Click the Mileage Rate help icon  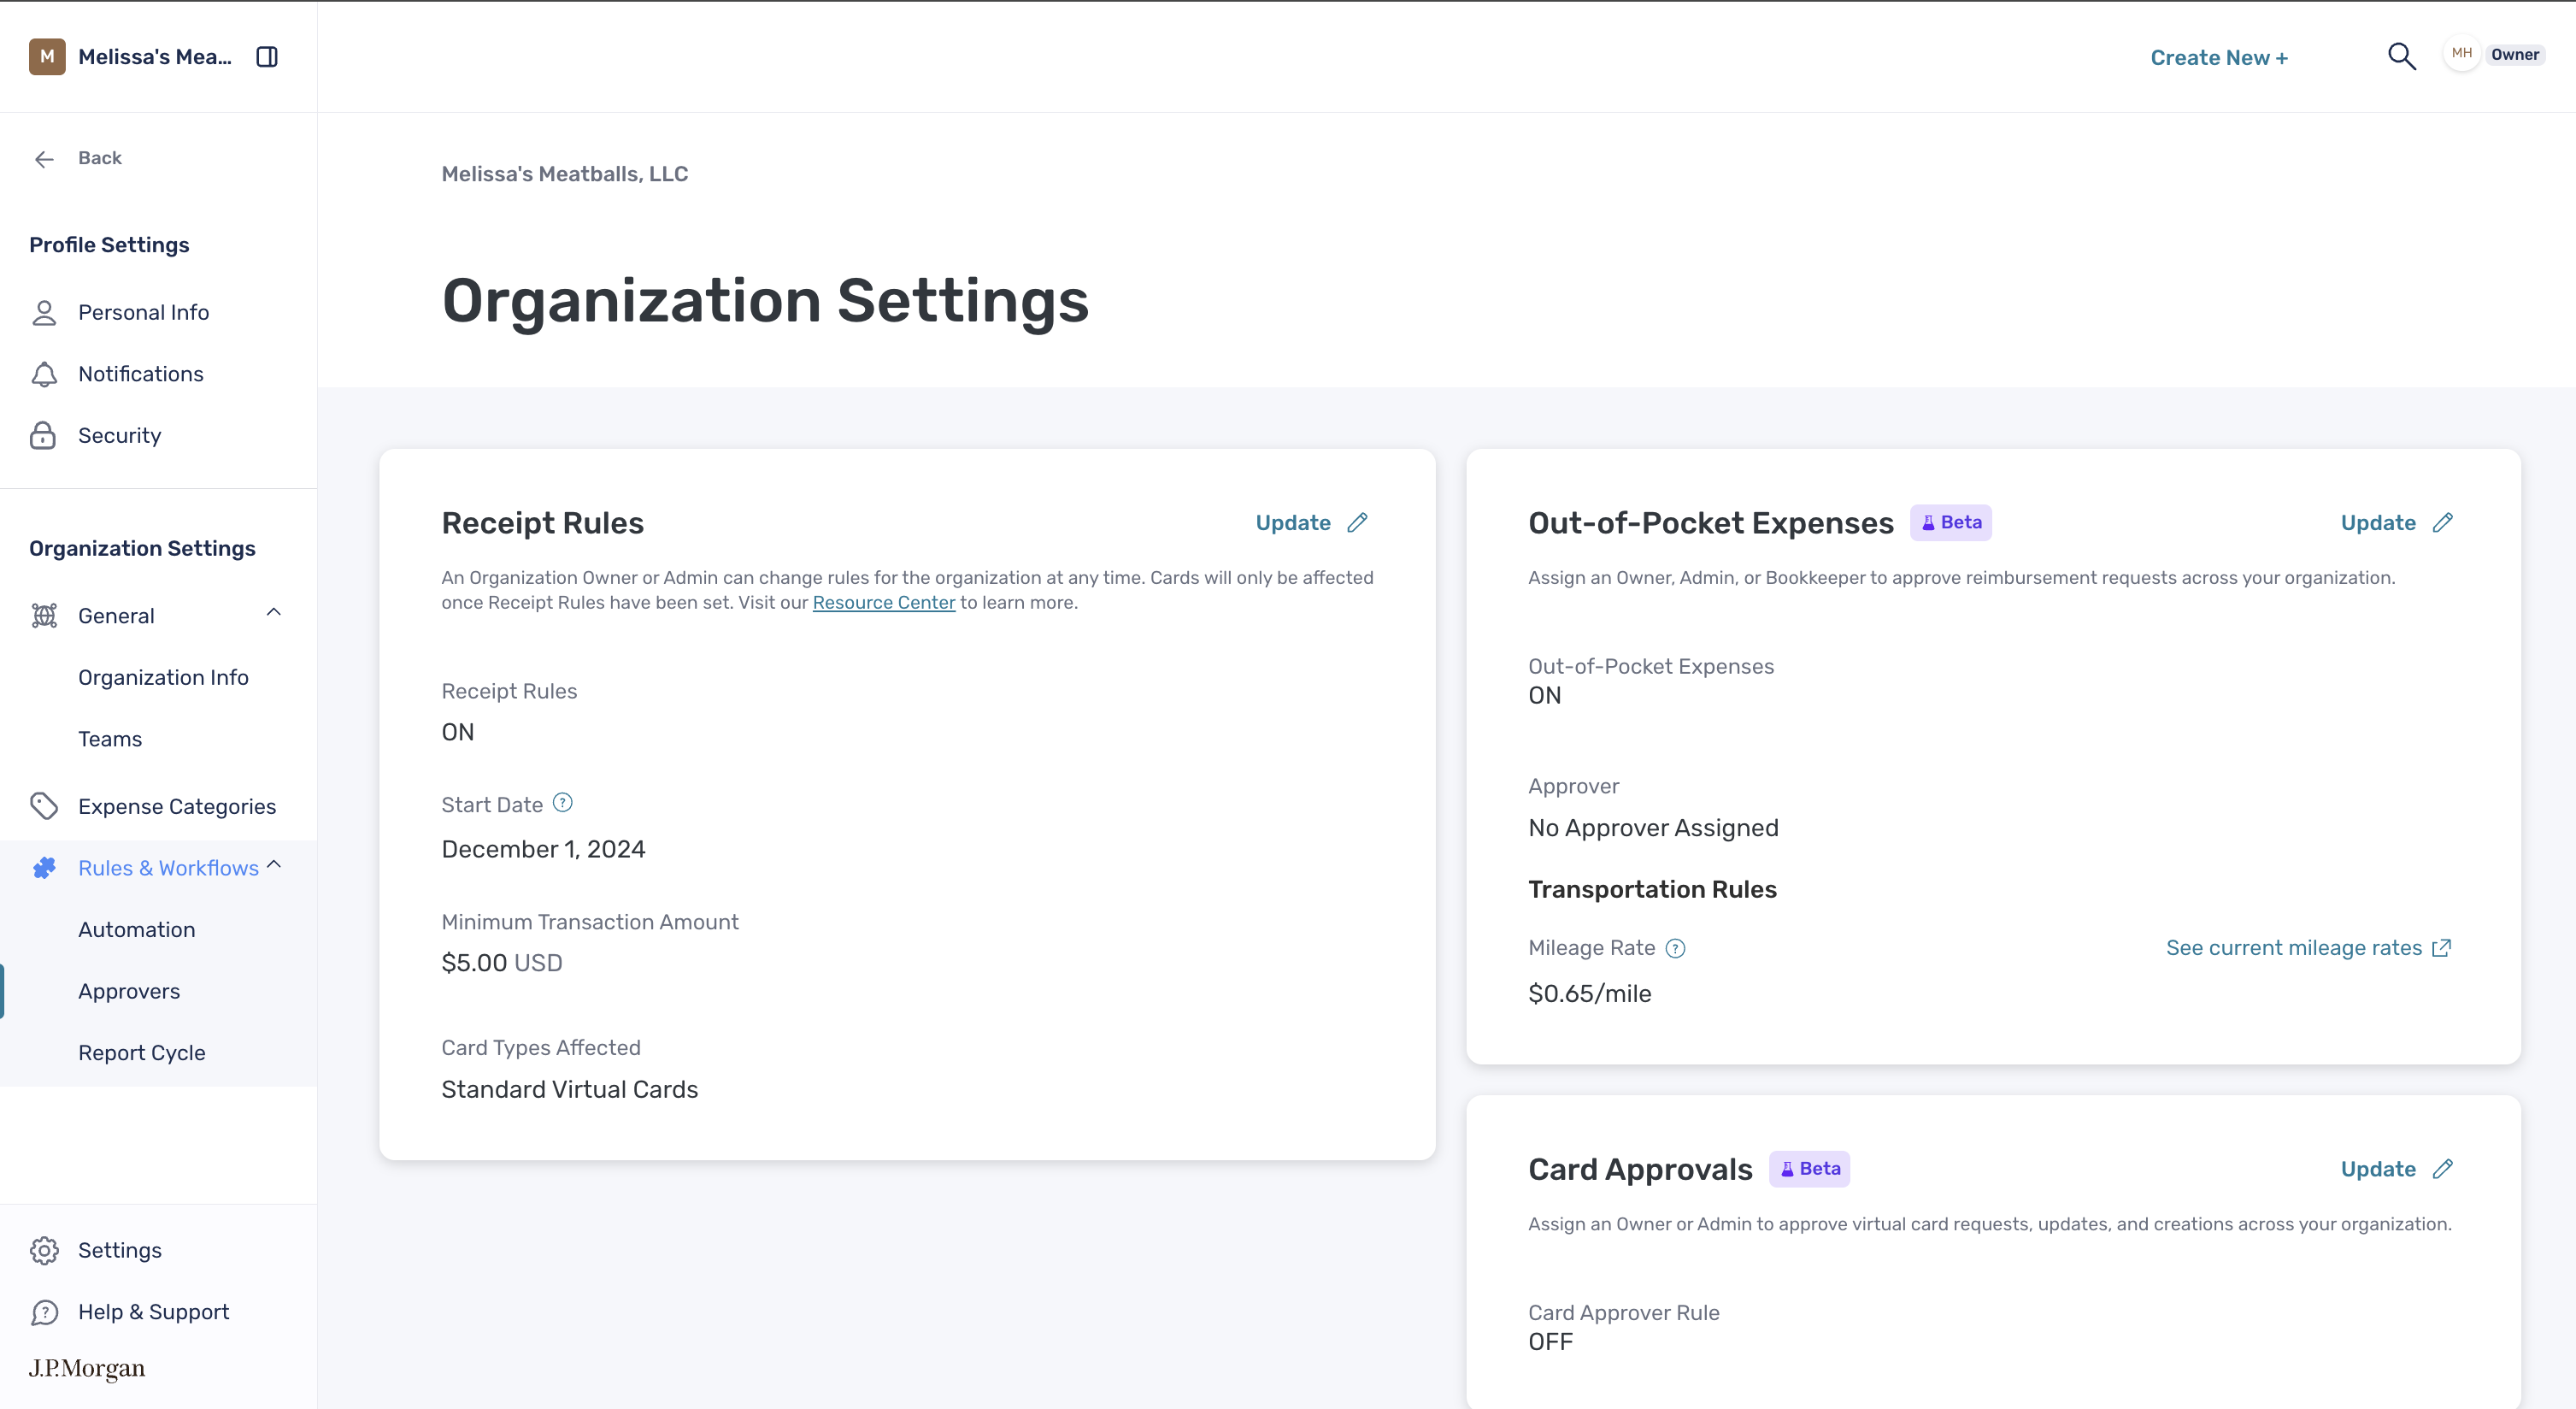click(1675, 949)
